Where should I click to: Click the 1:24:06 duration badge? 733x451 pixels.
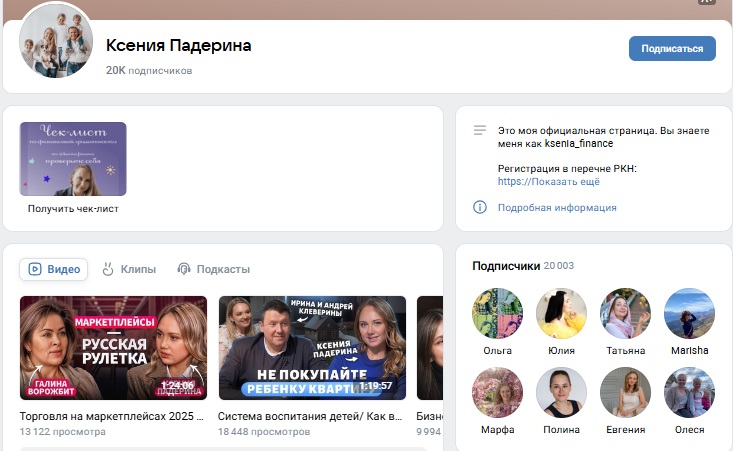(x=177, y=386)
